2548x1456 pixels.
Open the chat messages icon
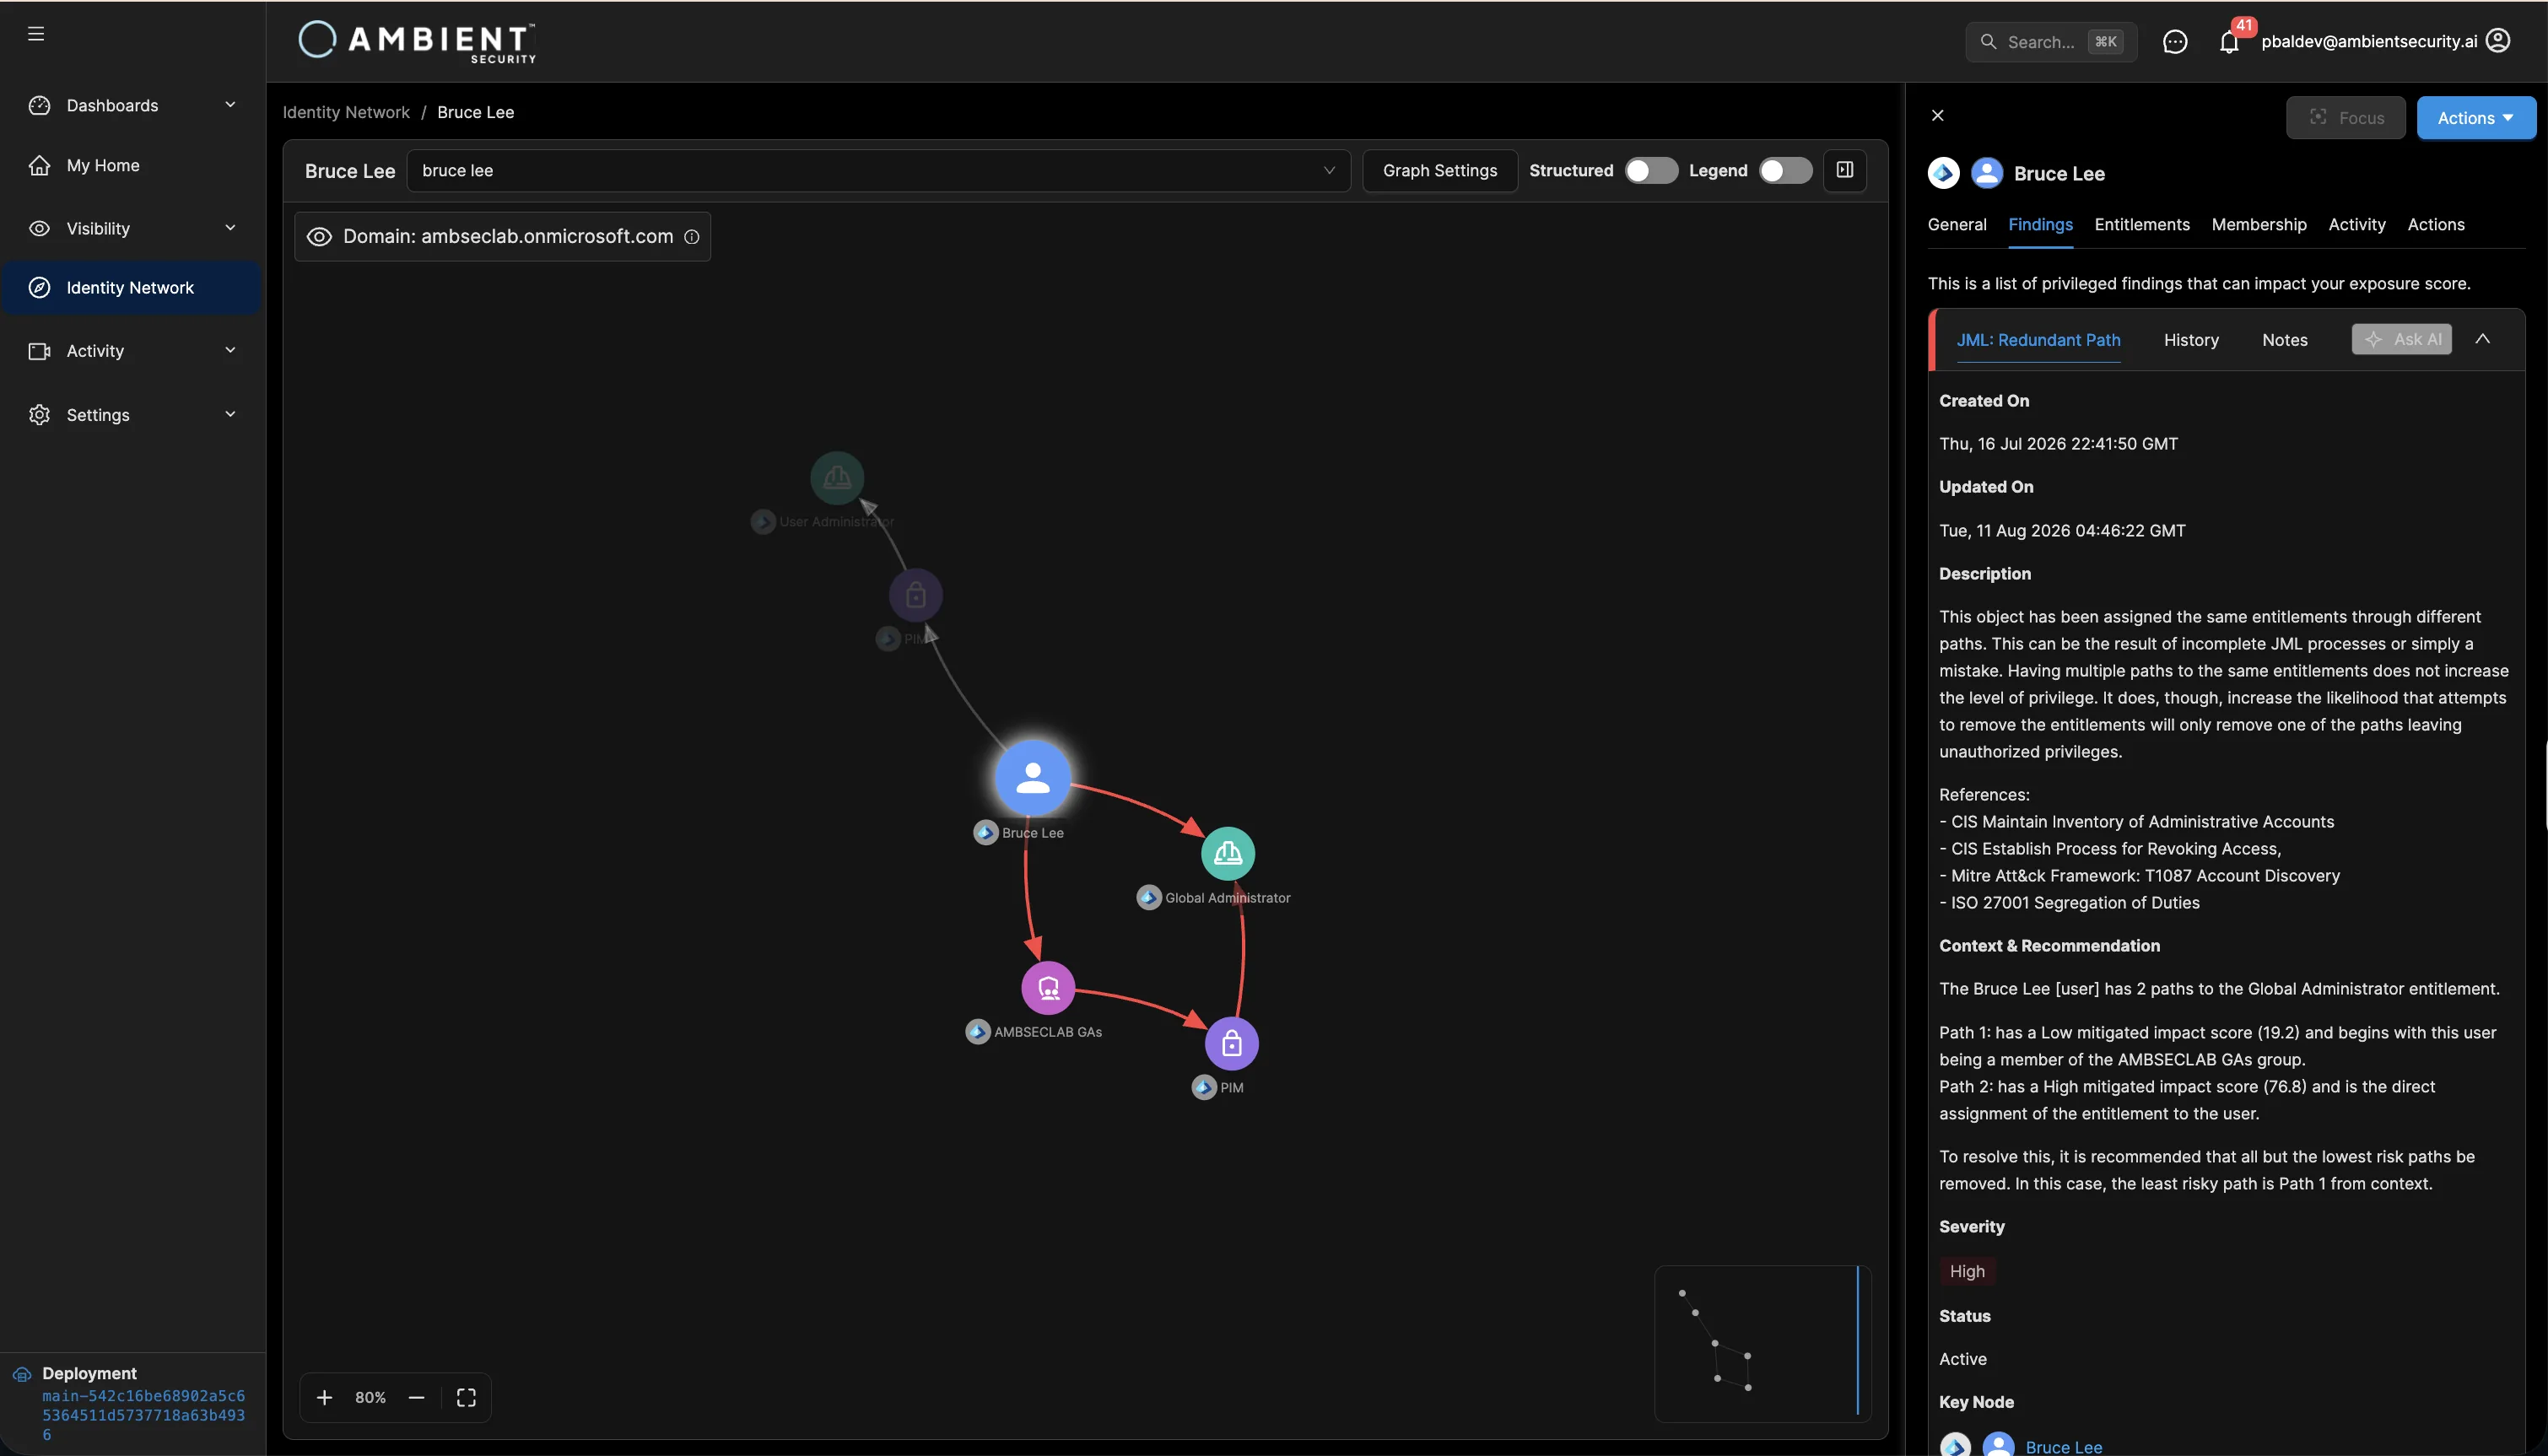click(x=2174, y=42)
